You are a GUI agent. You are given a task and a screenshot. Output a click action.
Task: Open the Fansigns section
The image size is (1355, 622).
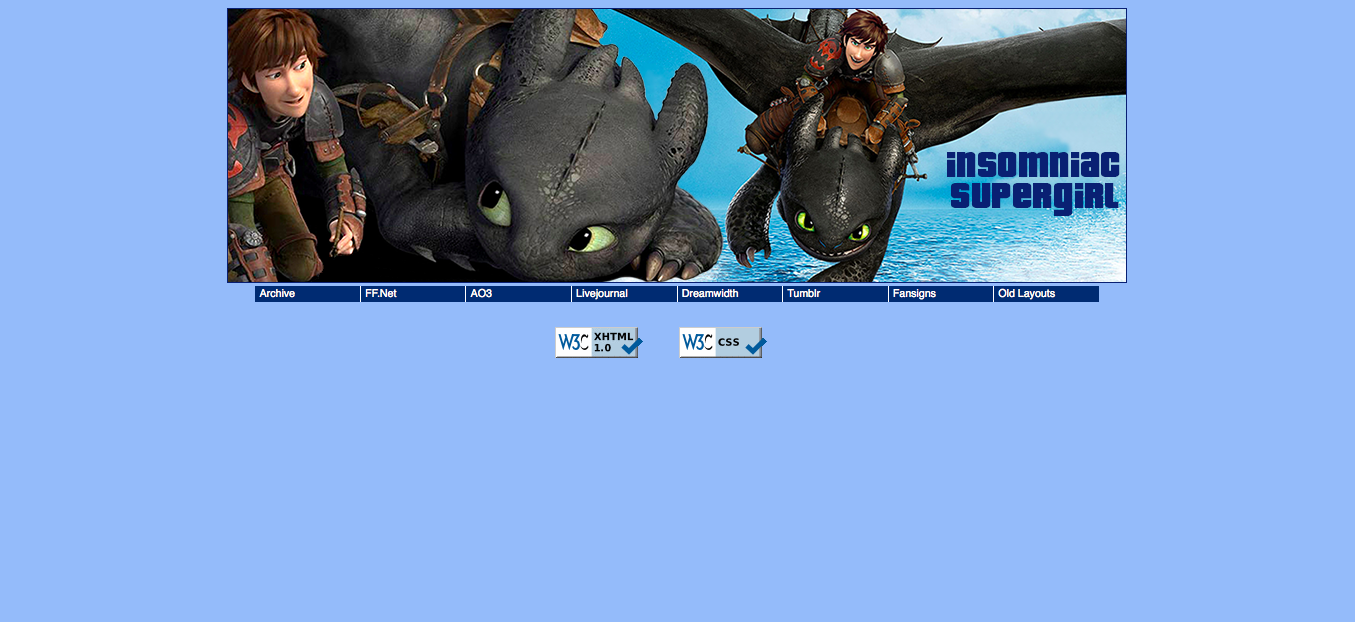coord(941,294)
